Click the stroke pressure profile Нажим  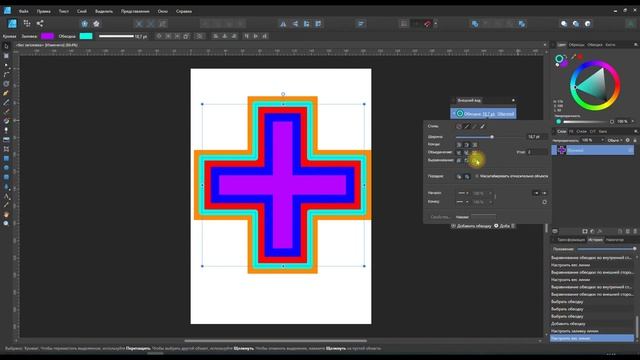[x=484, y=217]
